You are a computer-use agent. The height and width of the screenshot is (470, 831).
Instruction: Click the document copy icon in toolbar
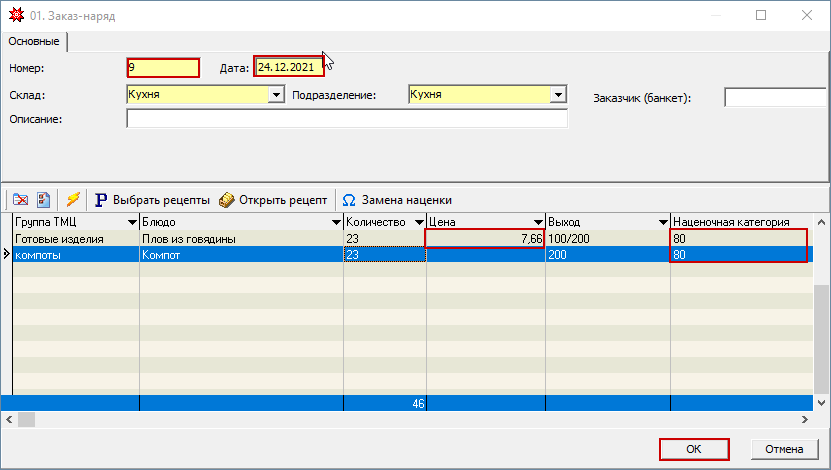43,199
